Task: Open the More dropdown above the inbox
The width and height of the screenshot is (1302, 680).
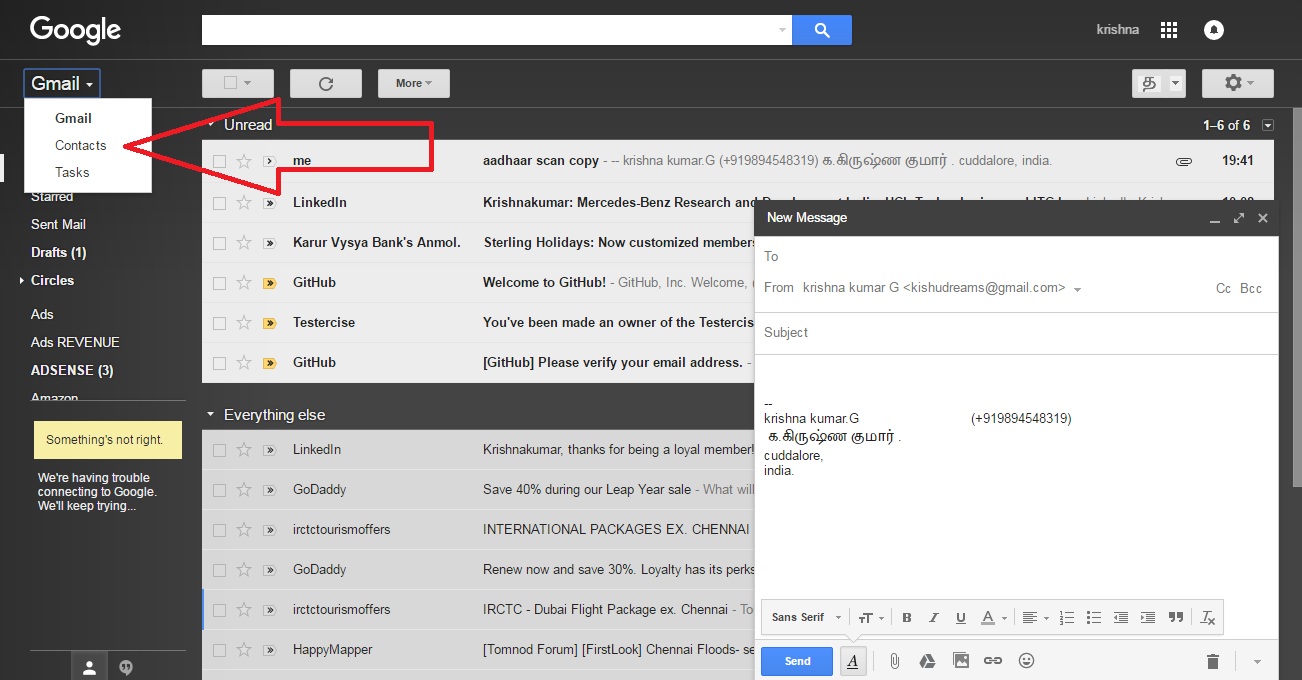Action: 413,83
